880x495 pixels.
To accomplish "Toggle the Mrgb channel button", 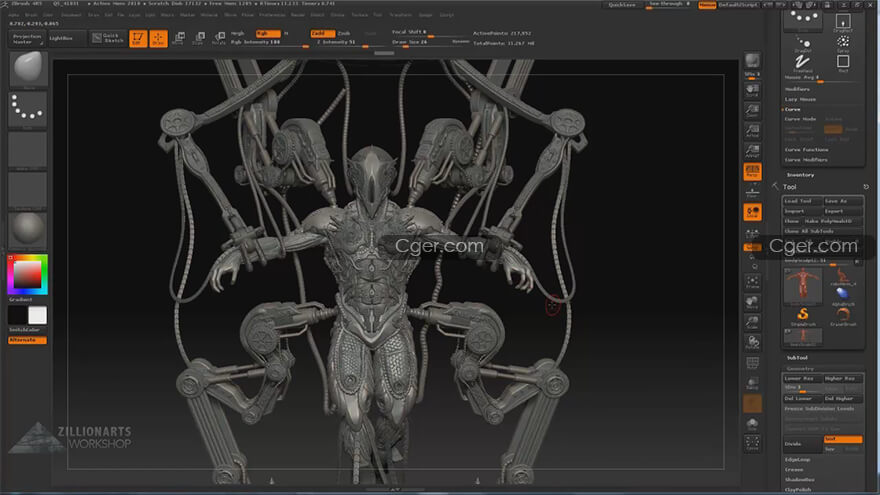I will click(238, 34).
